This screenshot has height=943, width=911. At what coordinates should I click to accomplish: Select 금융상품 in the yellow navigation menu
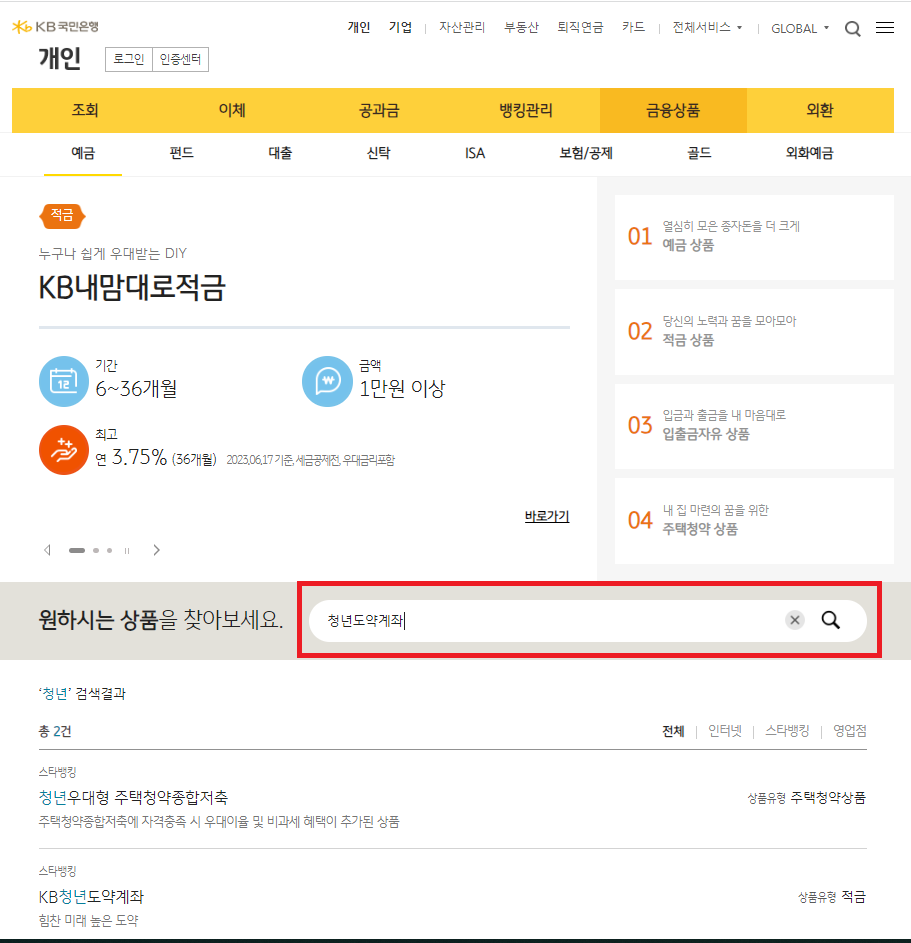click(x=672, y=111)
